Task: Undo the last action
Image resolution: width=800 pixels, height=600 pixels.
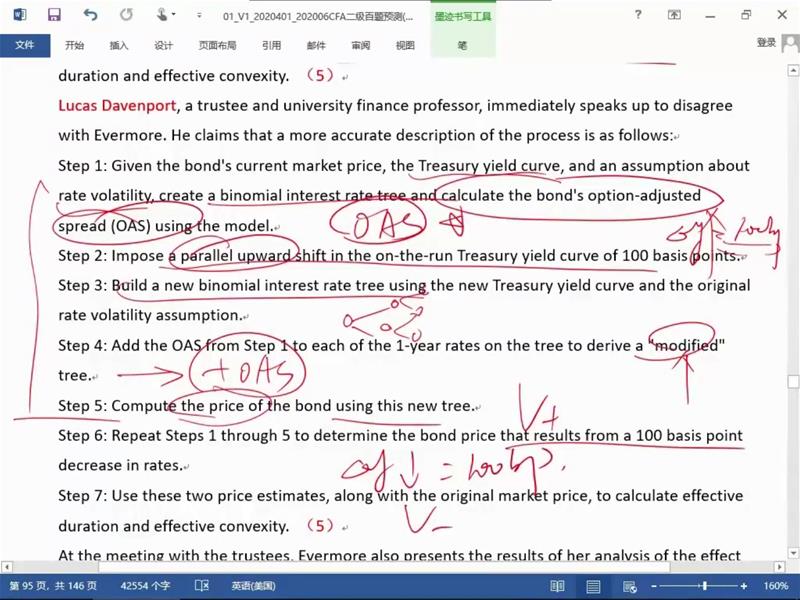Action: click(90, 14)
